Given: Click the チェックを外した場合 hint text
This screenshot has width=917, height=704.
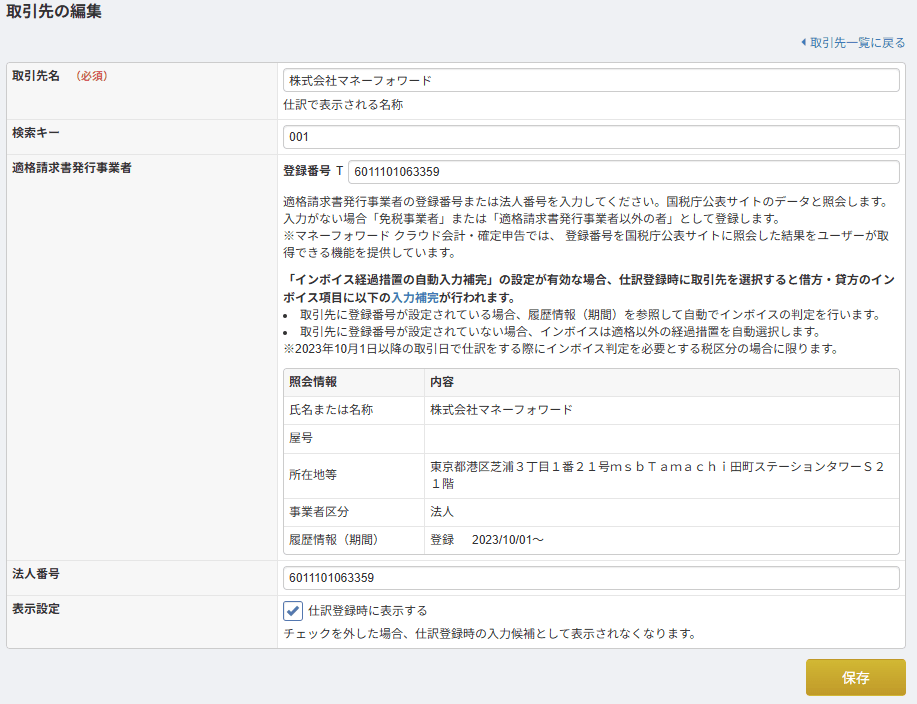Looking at the screenshot, I should point(490,633).
